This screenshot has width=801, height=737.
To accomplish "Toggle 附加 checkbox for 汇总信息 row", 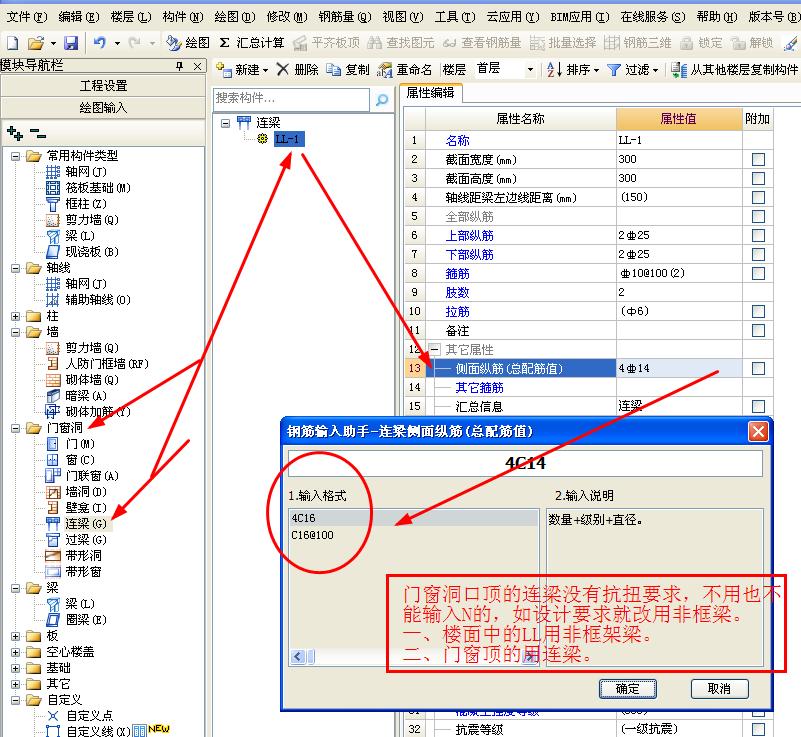I will pos(759,407).
